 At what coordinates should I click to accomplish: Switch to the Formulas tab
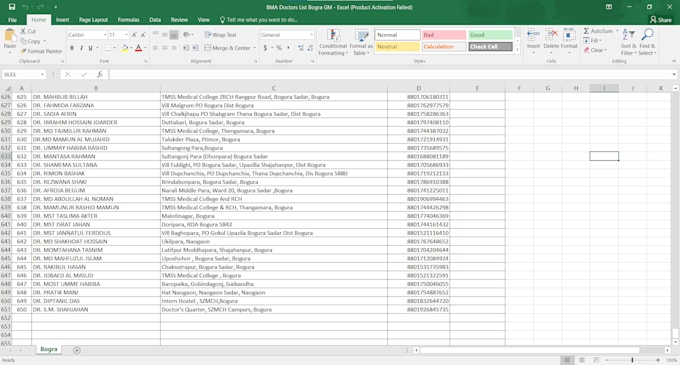[128, 20]
